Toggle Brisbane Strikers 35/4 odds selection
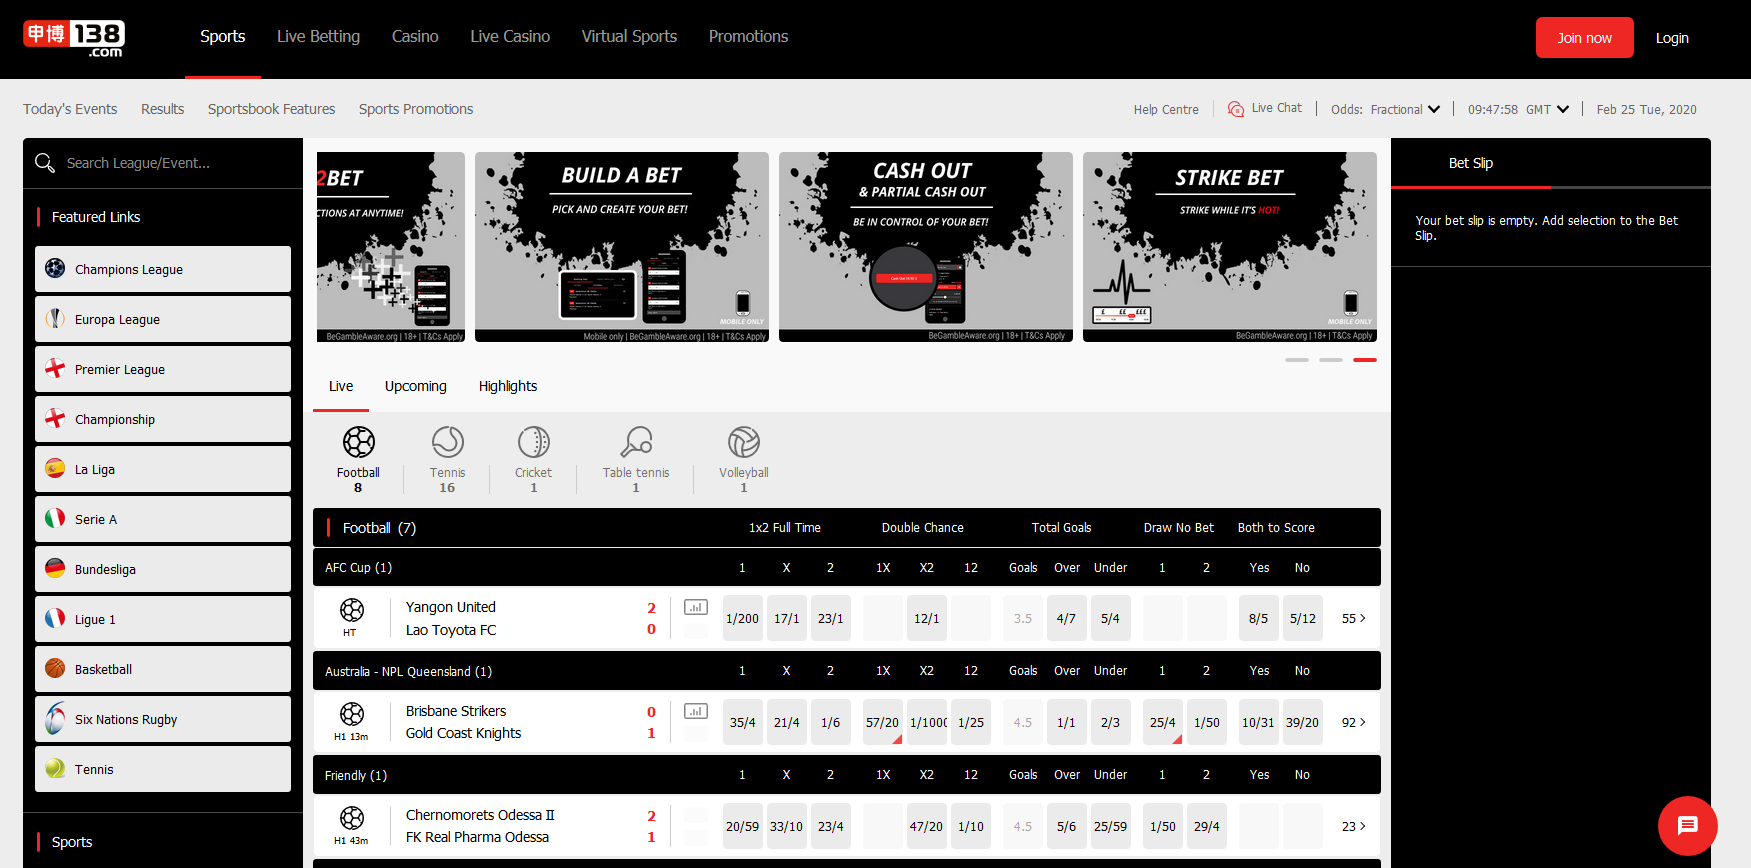This screenshot has width=1751, height=868. (x=742, y=723)
